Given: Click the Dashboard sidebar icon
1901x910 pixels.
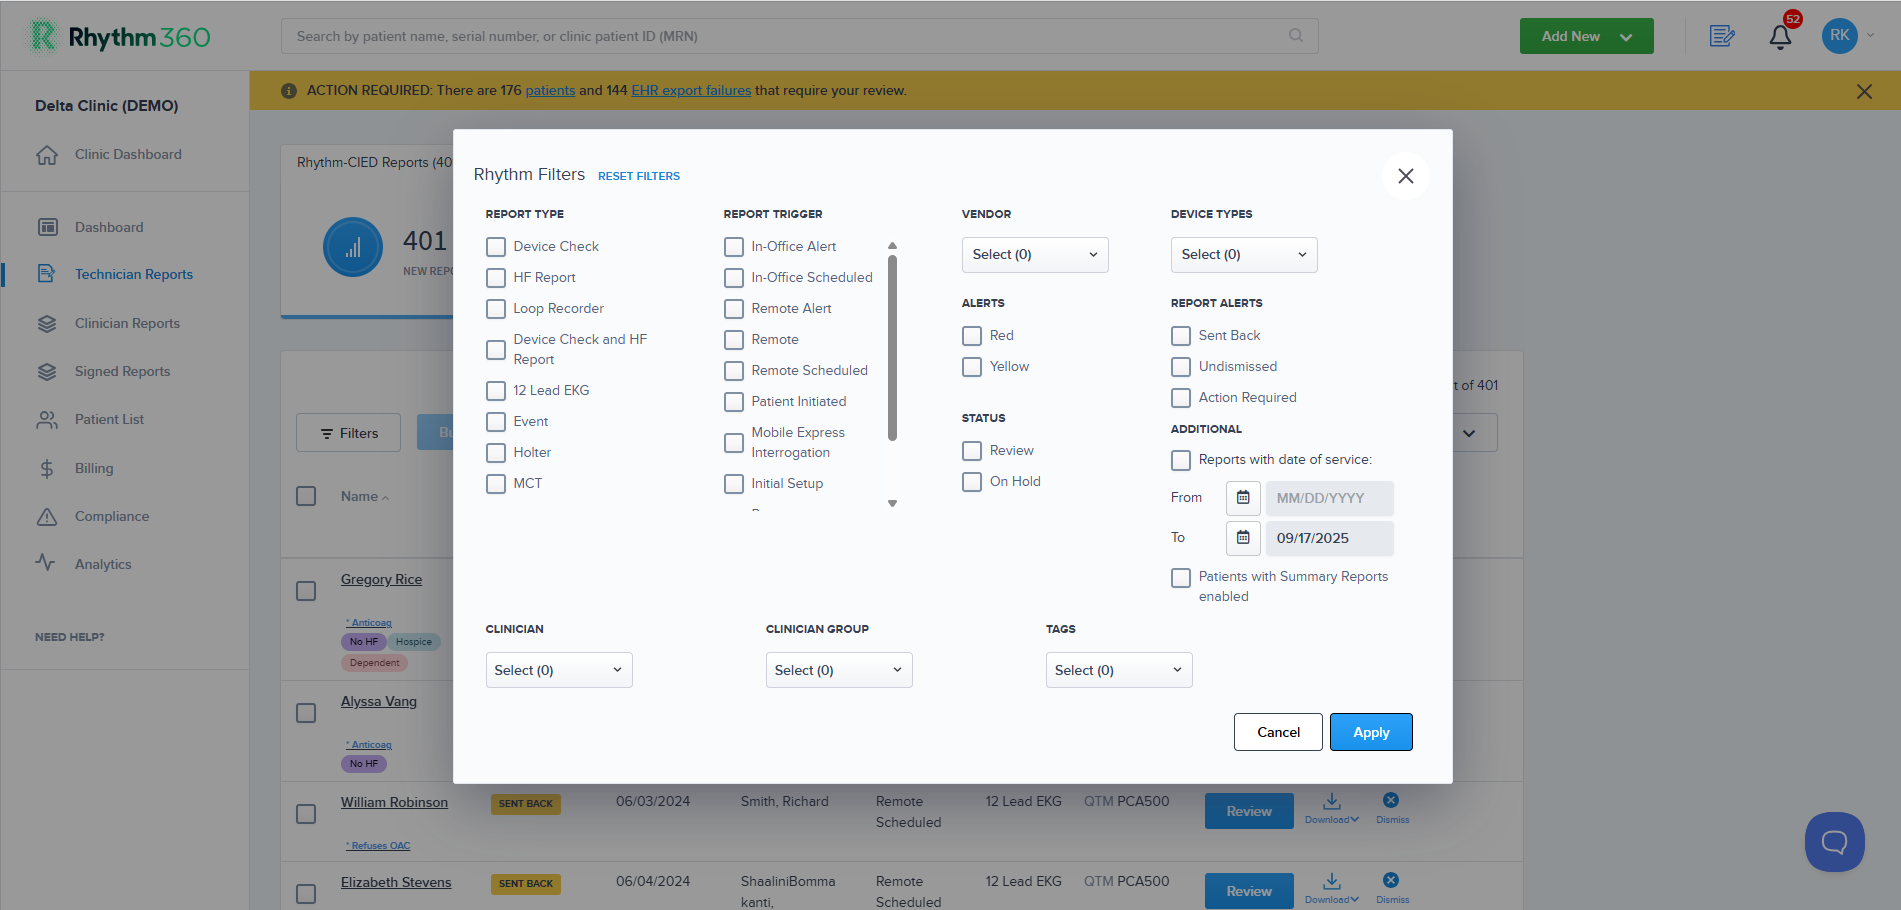Looking at the screenshot, I should tap(47, 227).
